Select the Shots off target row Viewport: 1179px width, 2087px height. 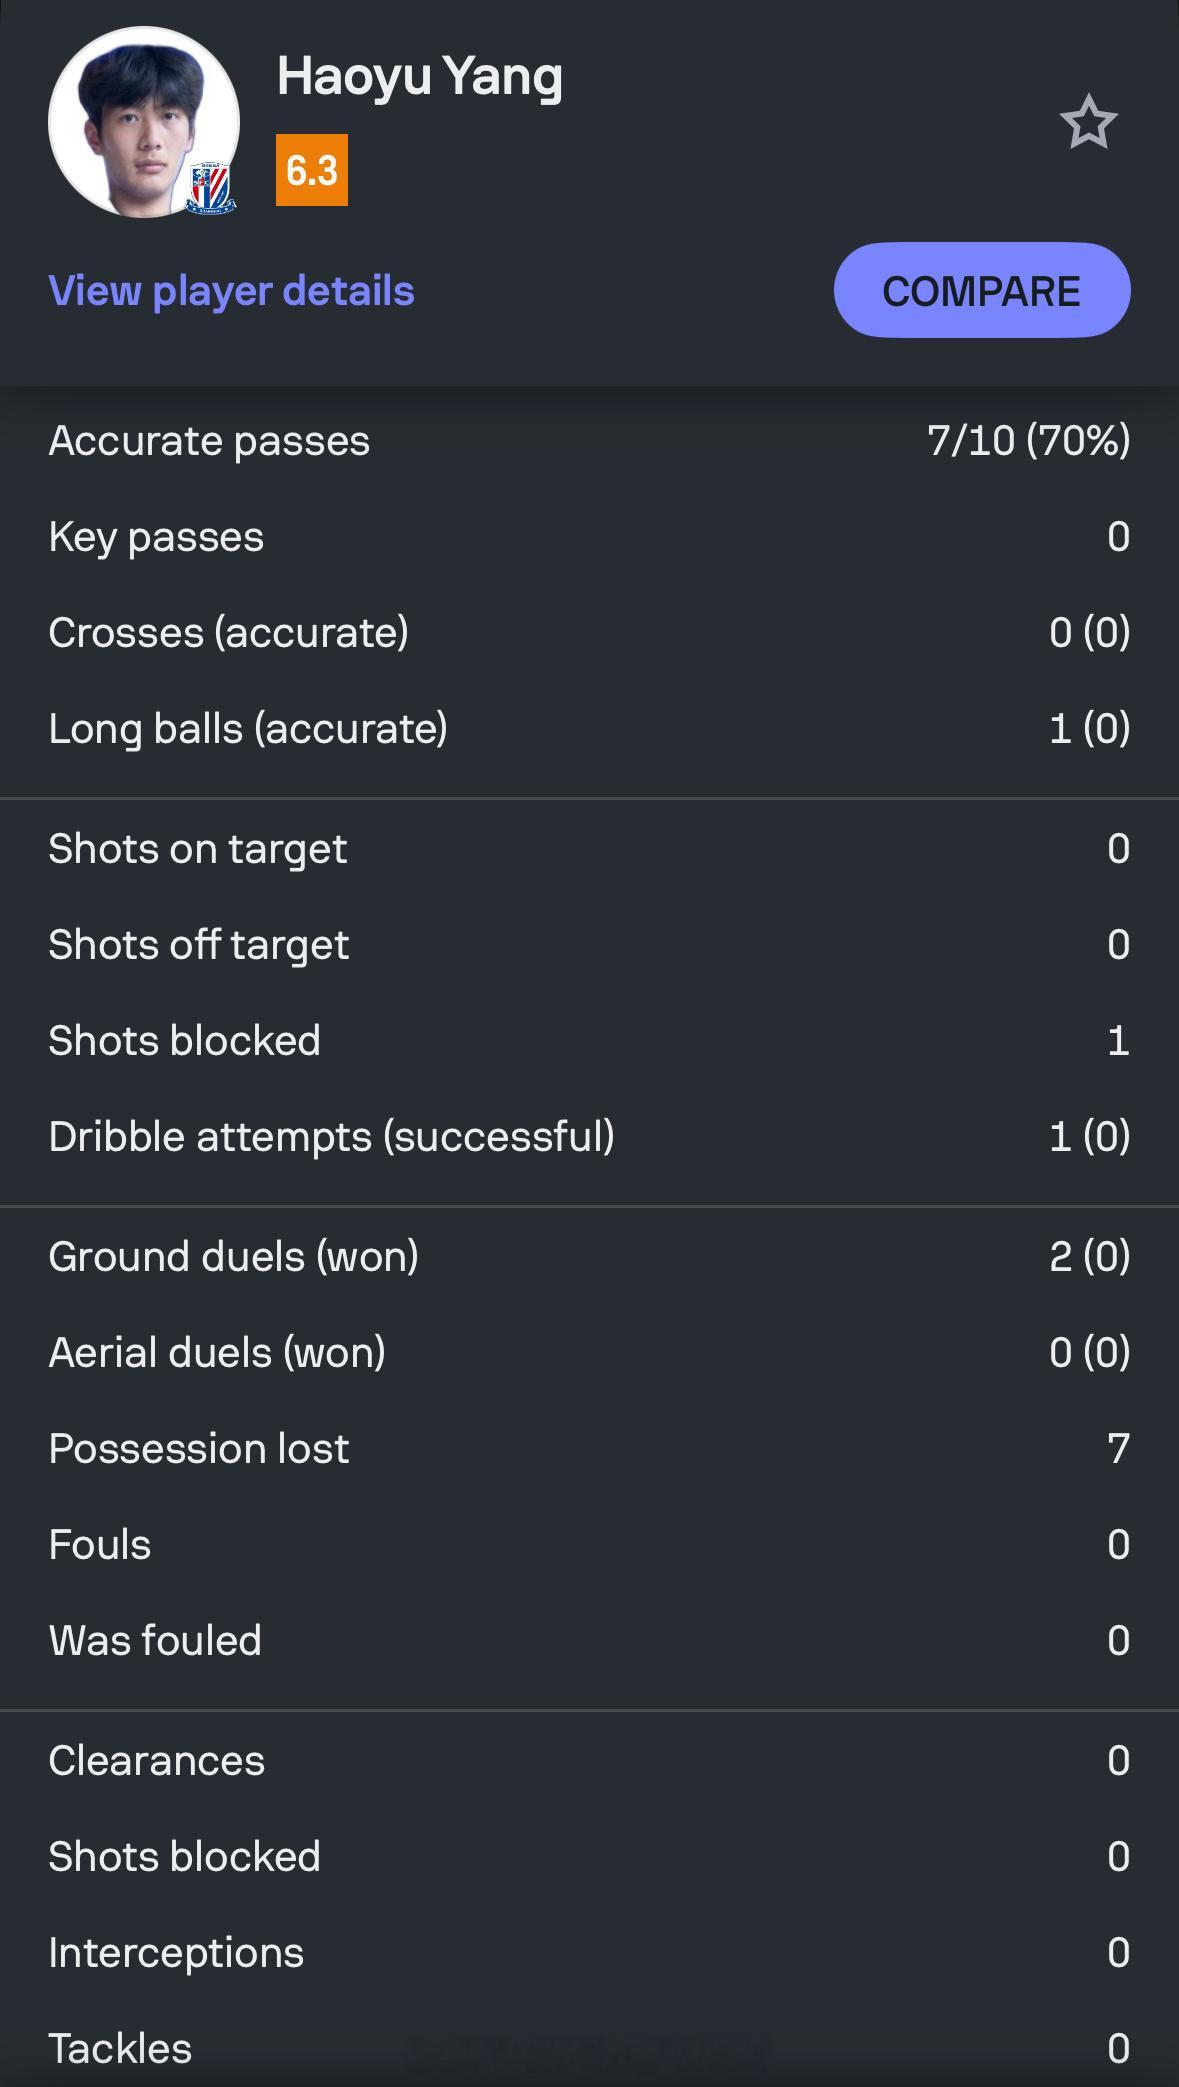589,945
